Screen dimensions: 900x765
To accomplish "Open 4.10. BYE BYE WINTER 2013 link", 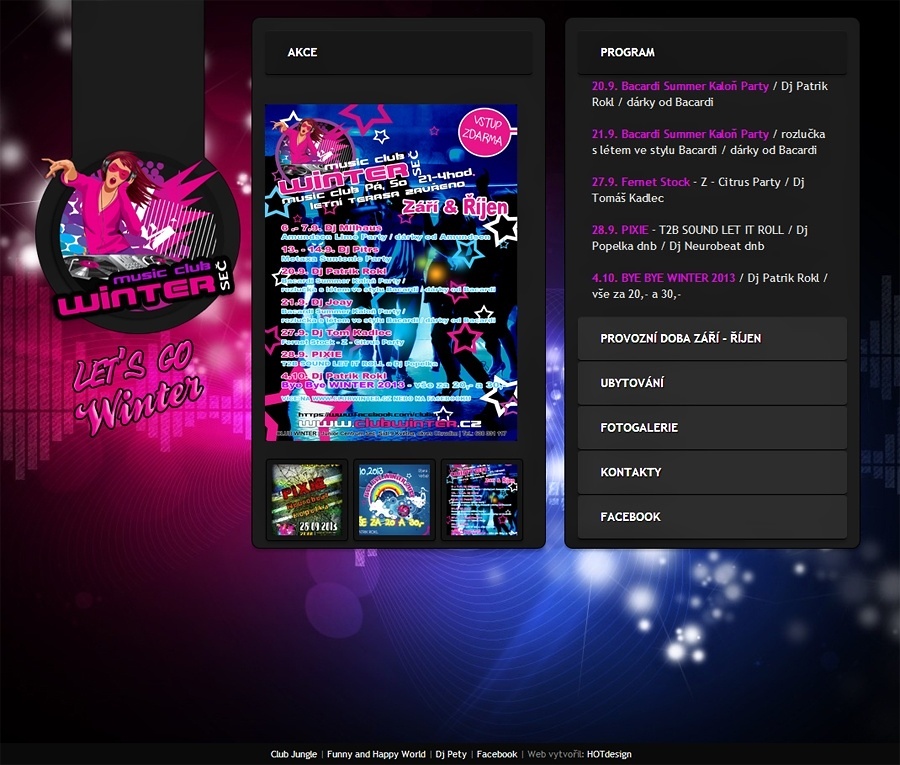I will tap(663, 278).
